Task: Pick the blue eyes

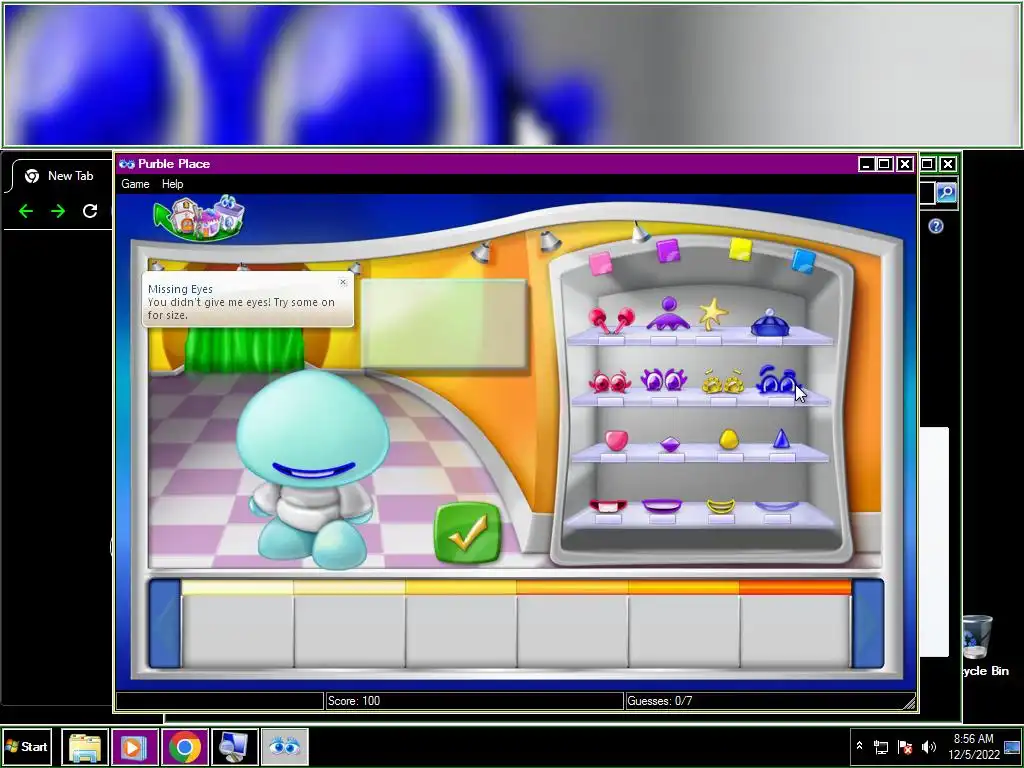Action: 777,380
